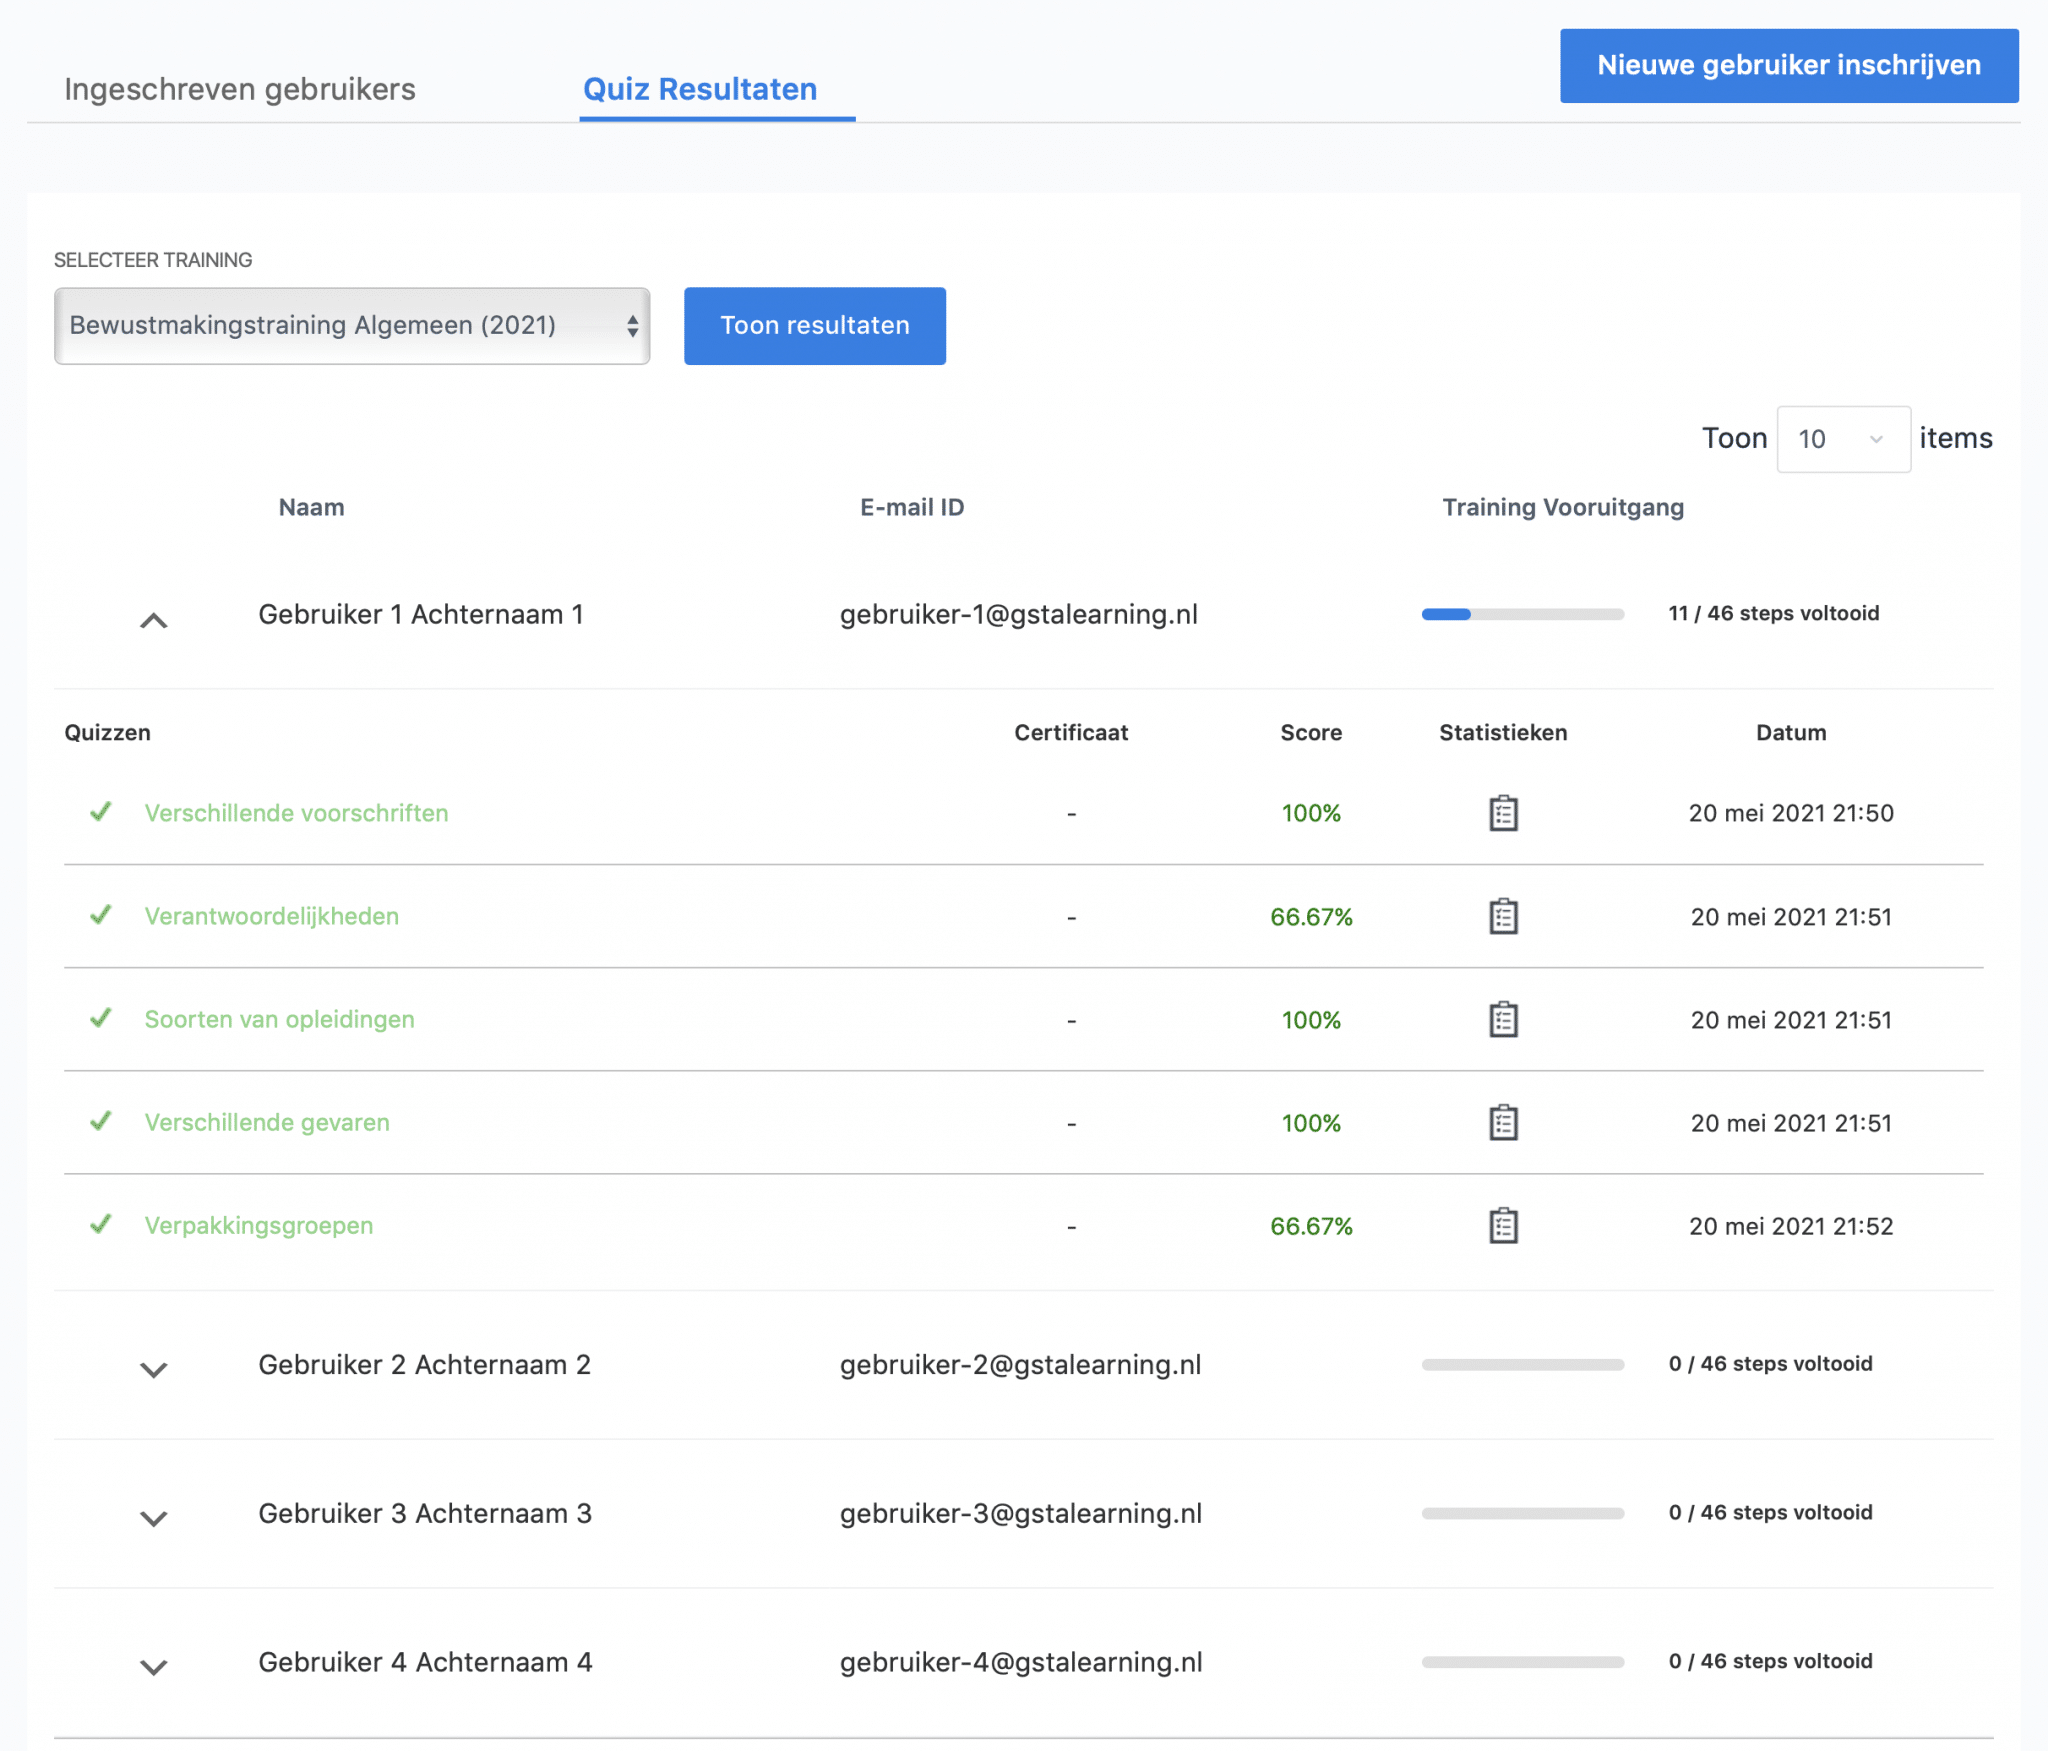Viewport: 2048px width, 1751px height.
Task: Click the Datum column header
Action: coord(1791,732)
